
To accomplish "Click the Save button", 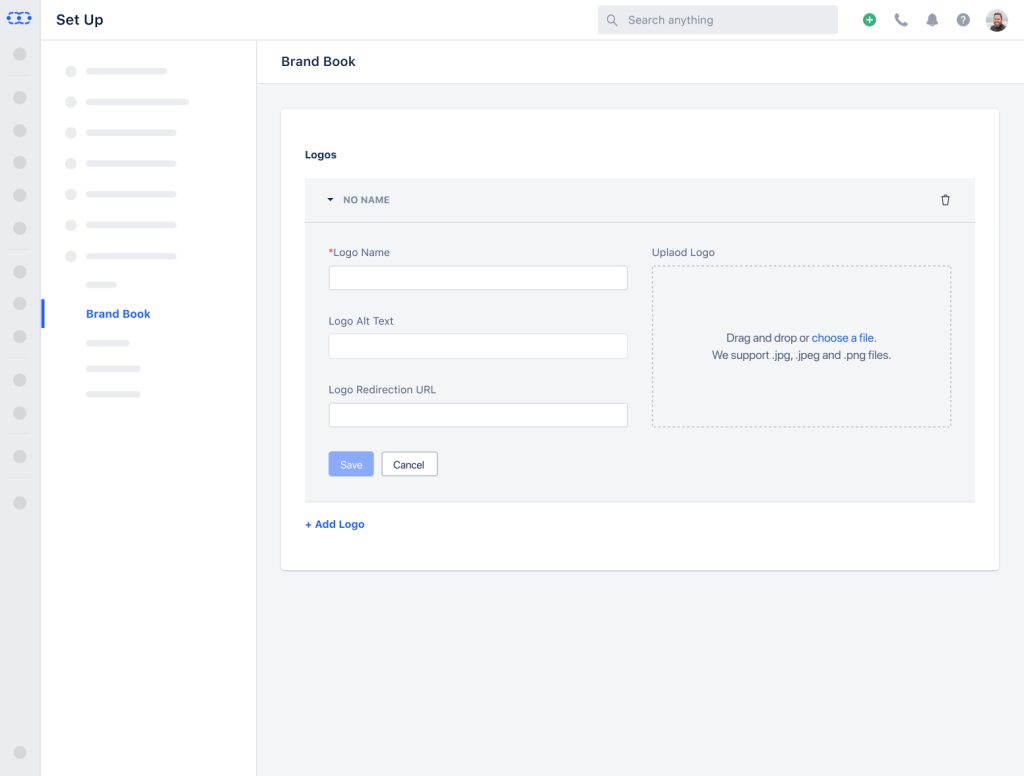I will click(x=351, y=464).
